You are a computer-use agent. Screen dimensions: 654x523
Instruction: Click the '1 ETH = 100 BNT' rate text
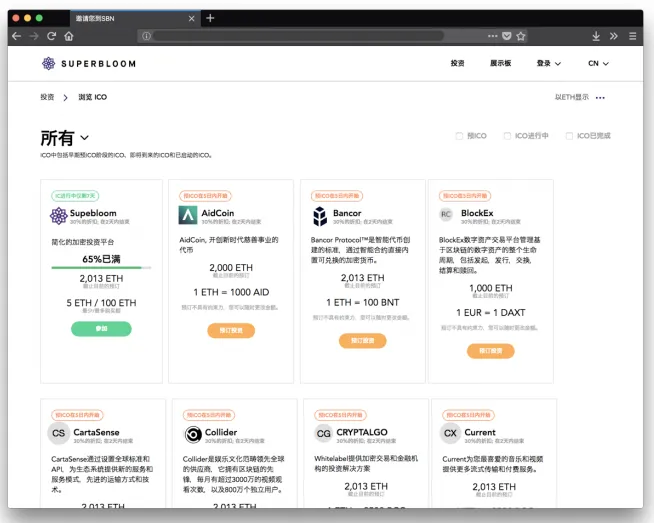[x=362, y=302]
